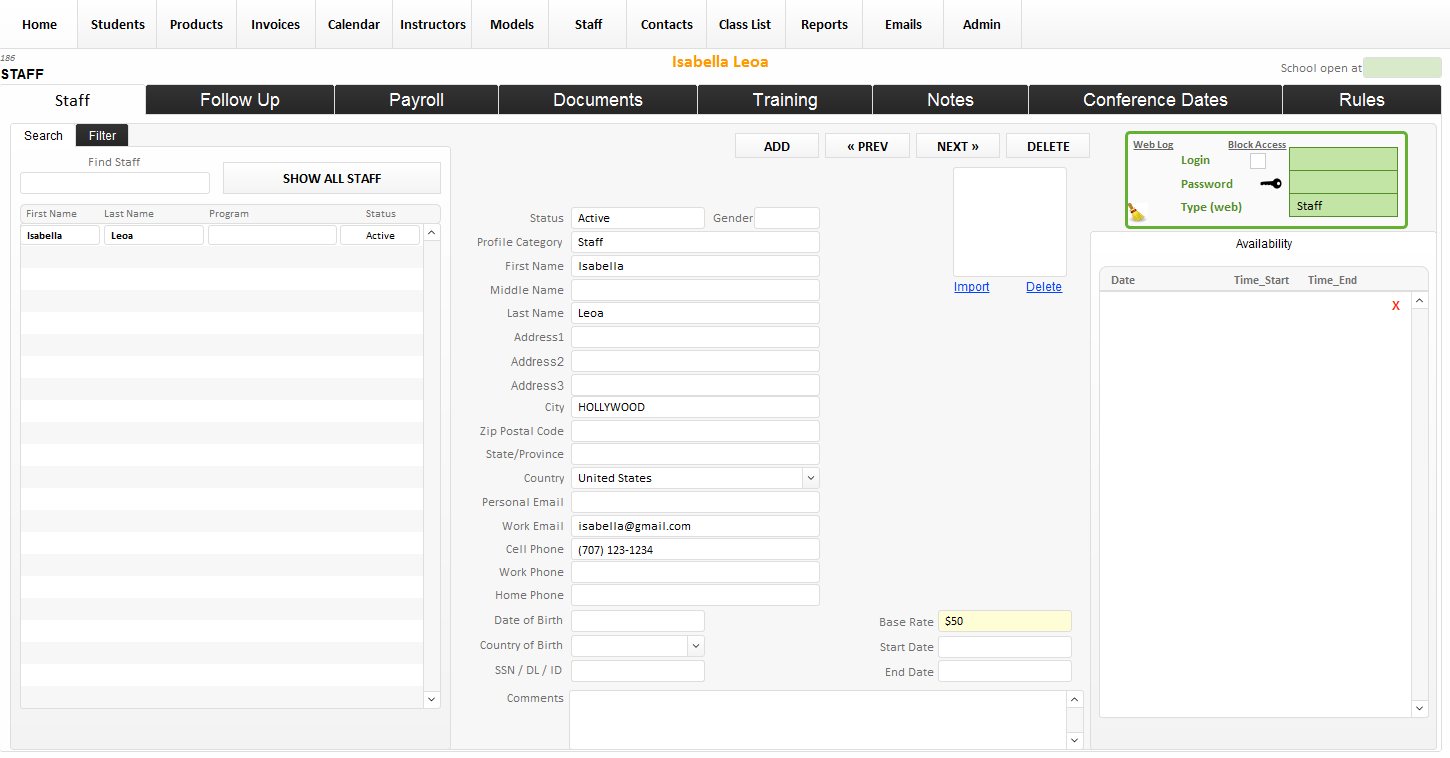Click the Start Date field

(1004, 647)
